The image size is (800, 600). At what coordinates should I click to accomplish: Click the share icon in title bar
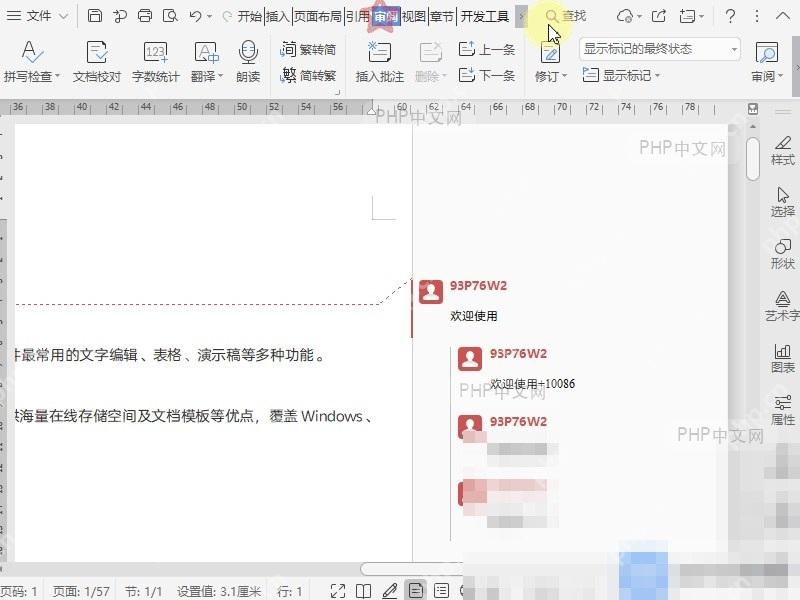point(659,16)
